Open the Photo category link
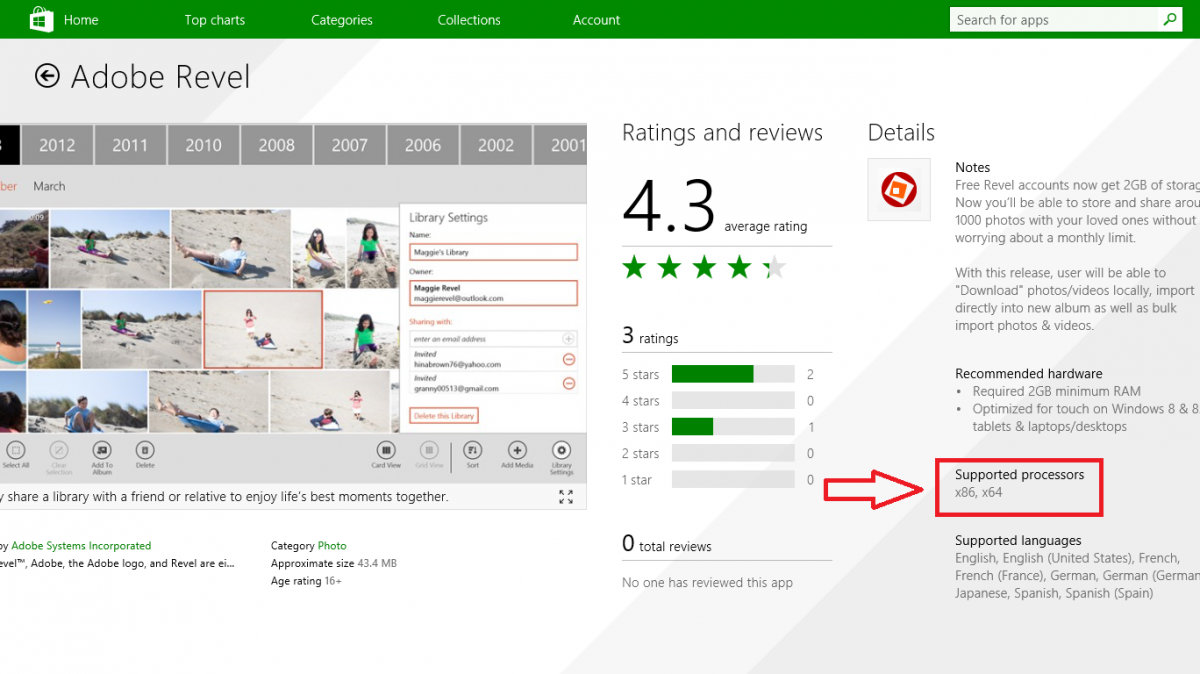 [x=332, y=546]
